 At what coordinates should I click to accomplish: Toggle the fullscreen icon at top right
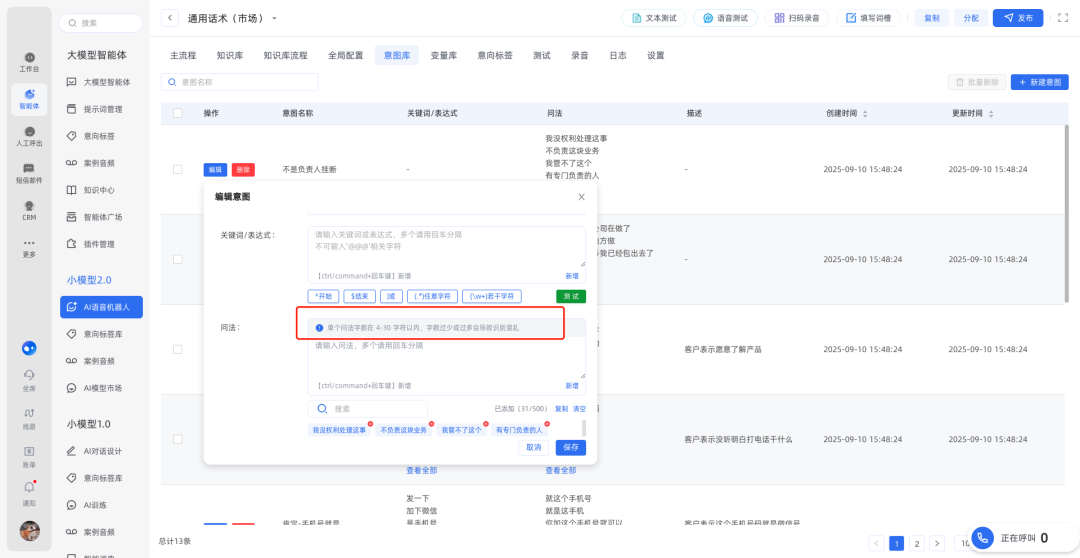point(1063,18)
